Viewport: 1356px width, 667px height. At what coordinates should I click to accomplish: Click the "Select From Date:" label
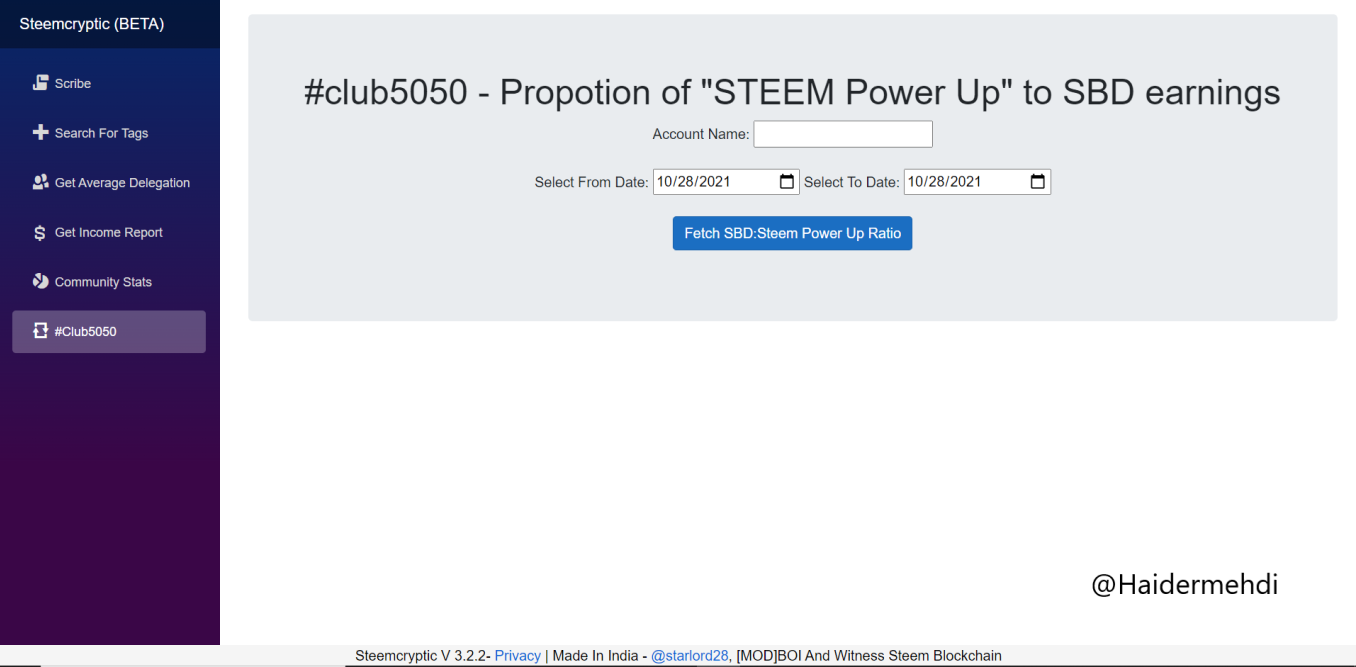[x=591, y=182]
